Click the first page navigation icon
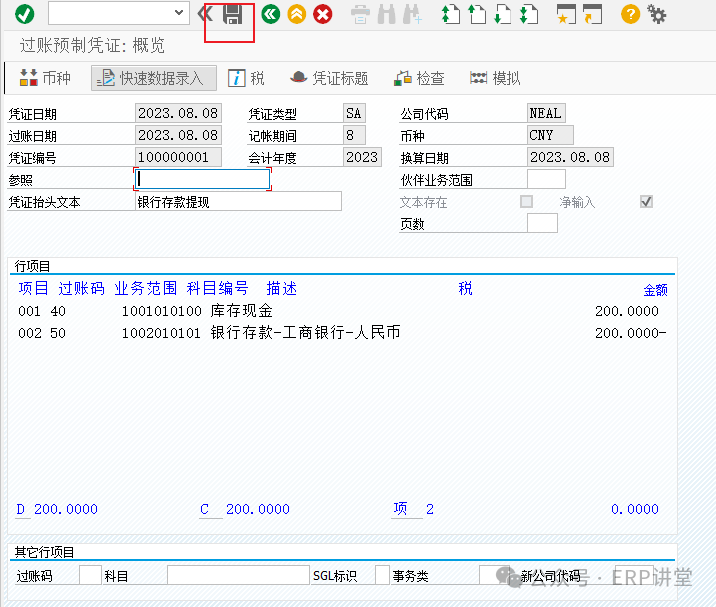Screen dimensions: 716x607 [451, 14]
